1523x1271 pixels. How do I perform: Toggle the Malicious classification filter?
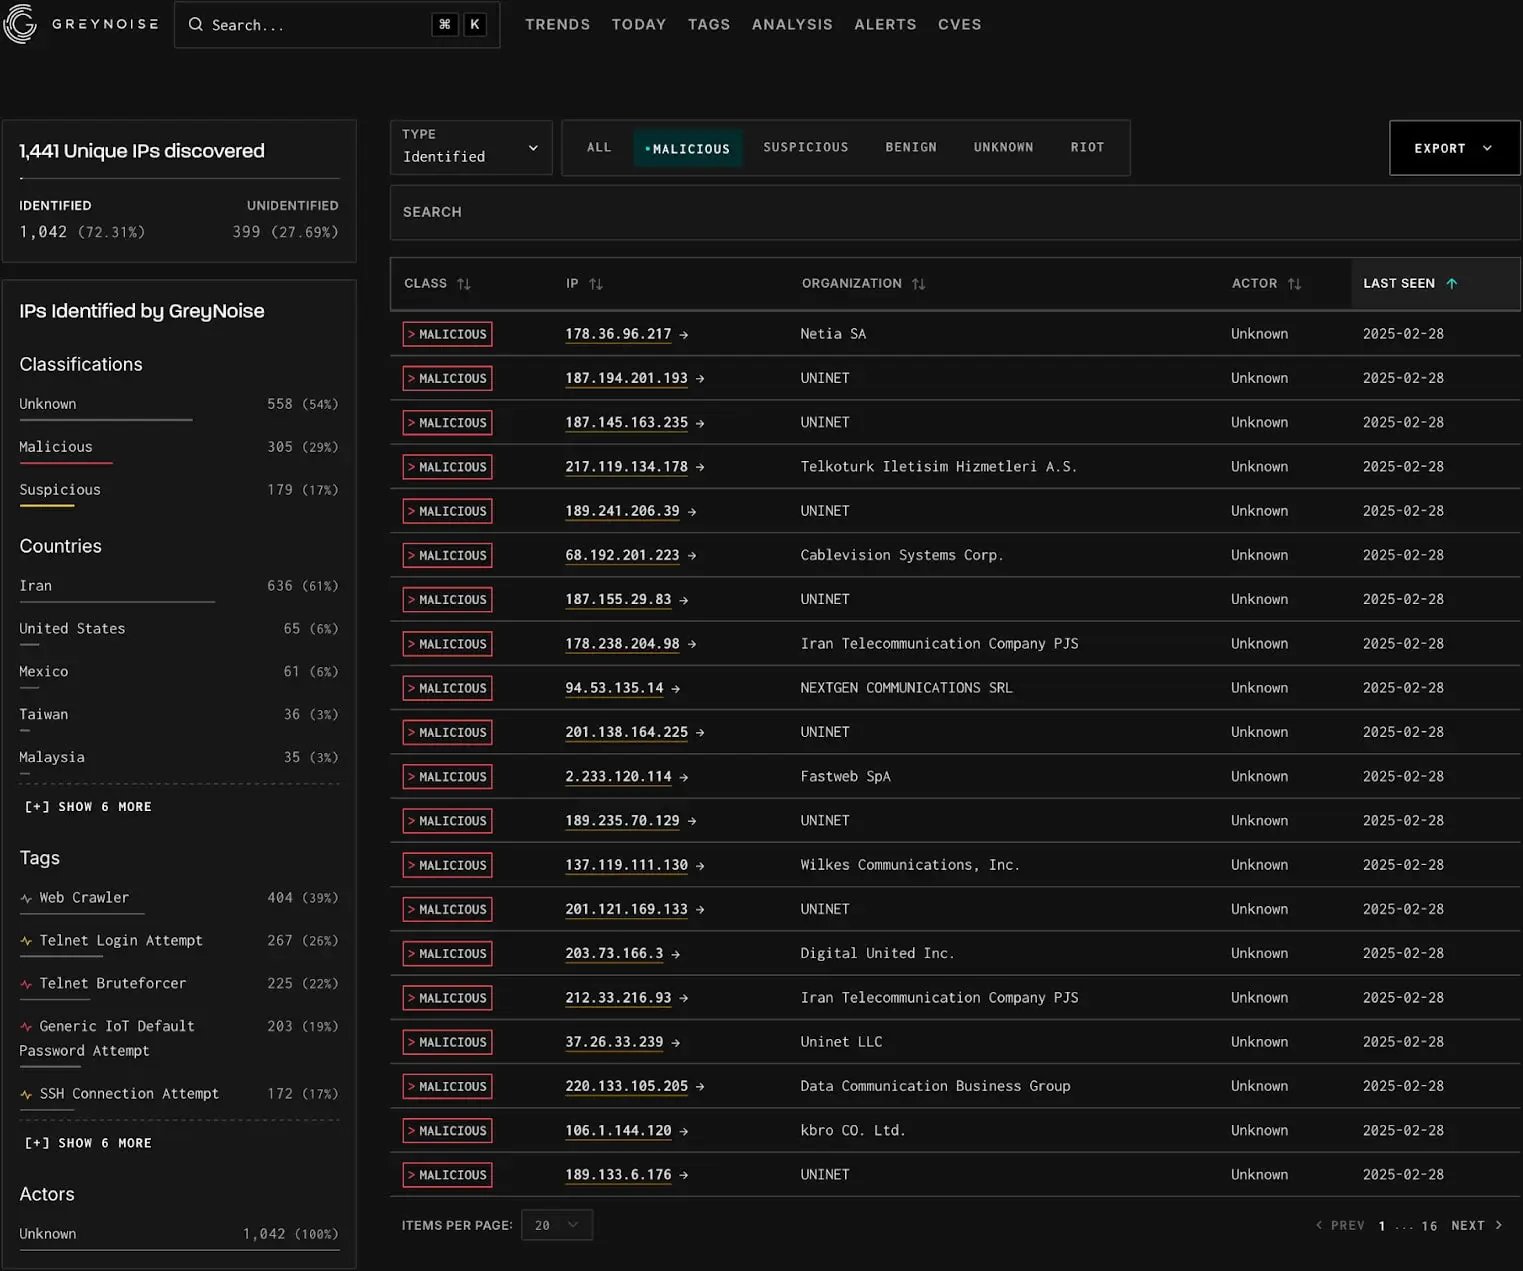tap(688, 148)
